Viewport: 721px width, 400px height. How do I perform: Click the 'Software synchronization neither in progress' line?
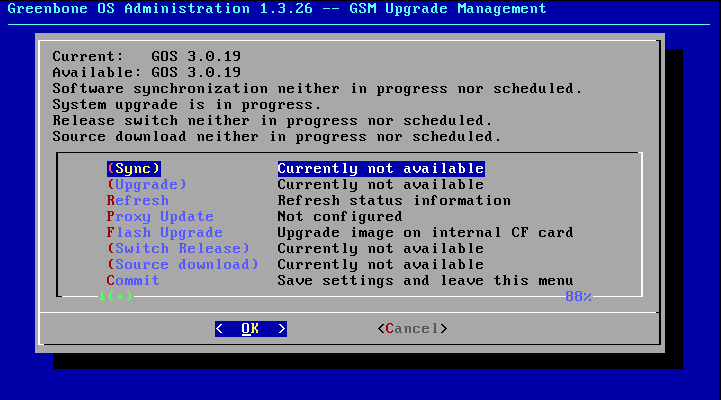click(x=317, y=89)
